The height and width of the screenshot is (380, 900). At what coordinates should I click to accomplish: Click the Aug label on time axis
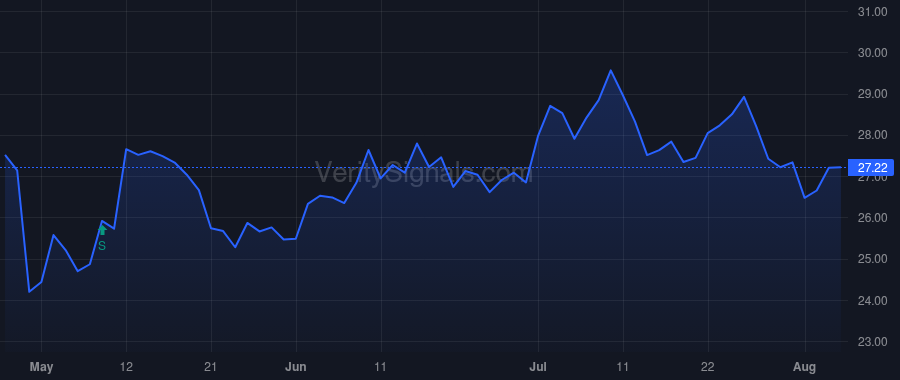tap(805, 367)
